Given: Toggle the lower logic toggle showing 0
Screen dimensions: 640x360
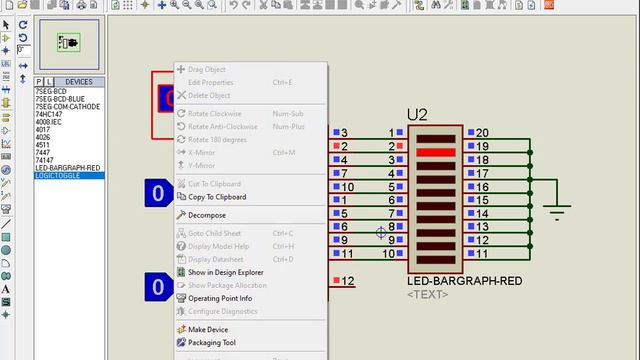Looking at the screenshot, I should pyautogui.click(x=159, y=287).
